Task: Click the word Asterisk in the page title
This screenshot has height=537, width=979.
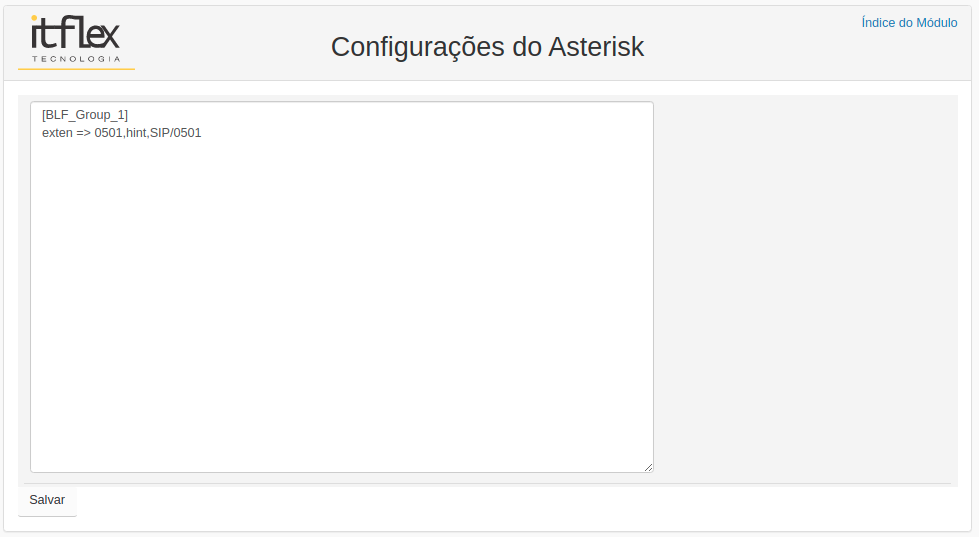Action: [x=596, y=47]
